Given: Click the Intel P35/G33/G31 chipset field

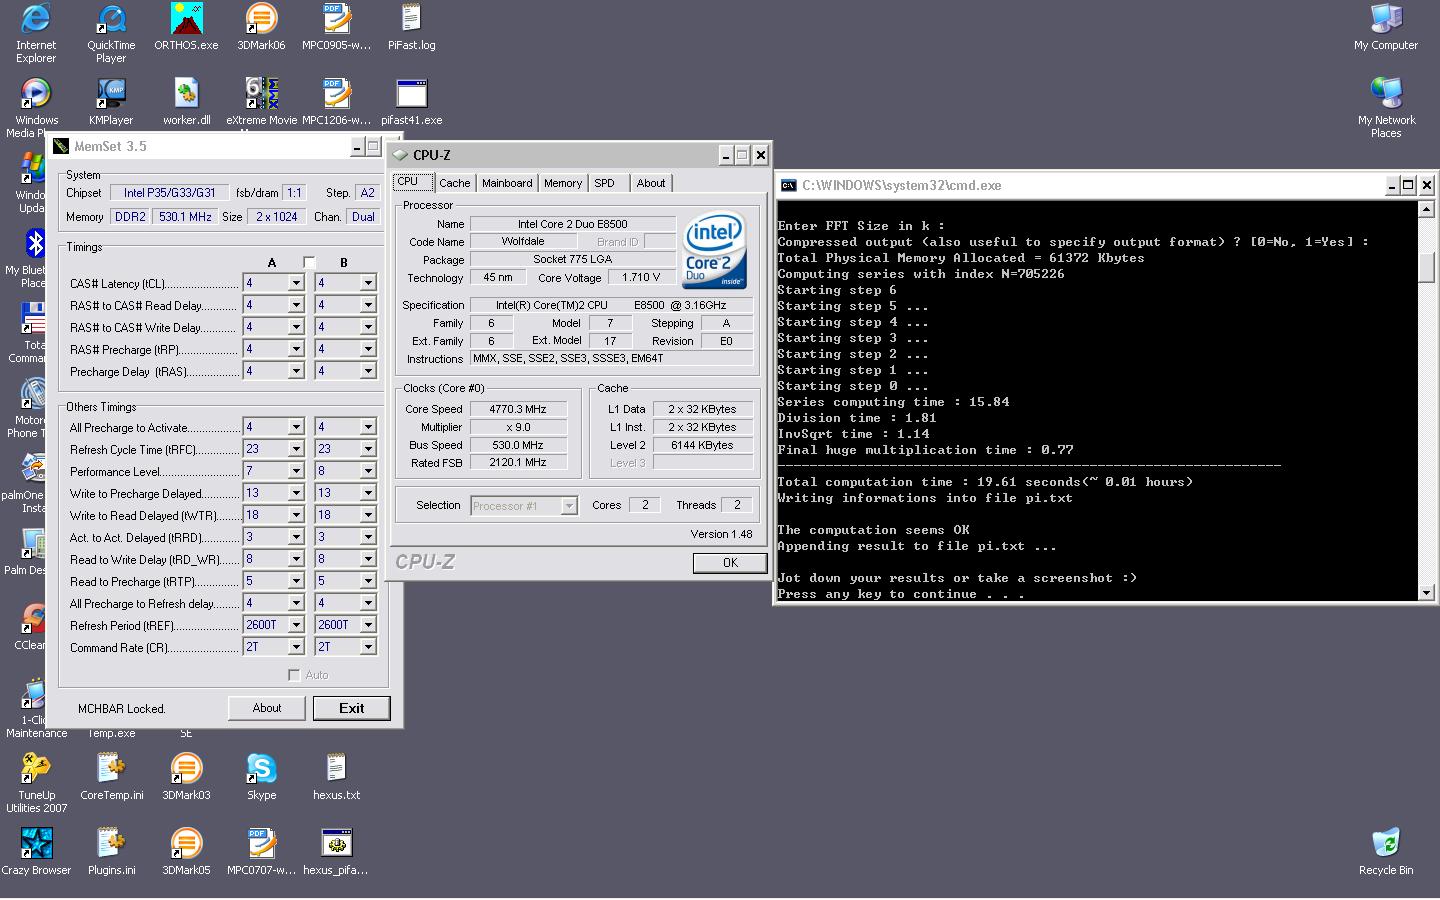Looking at the screenshot, I should coord(170,193).
